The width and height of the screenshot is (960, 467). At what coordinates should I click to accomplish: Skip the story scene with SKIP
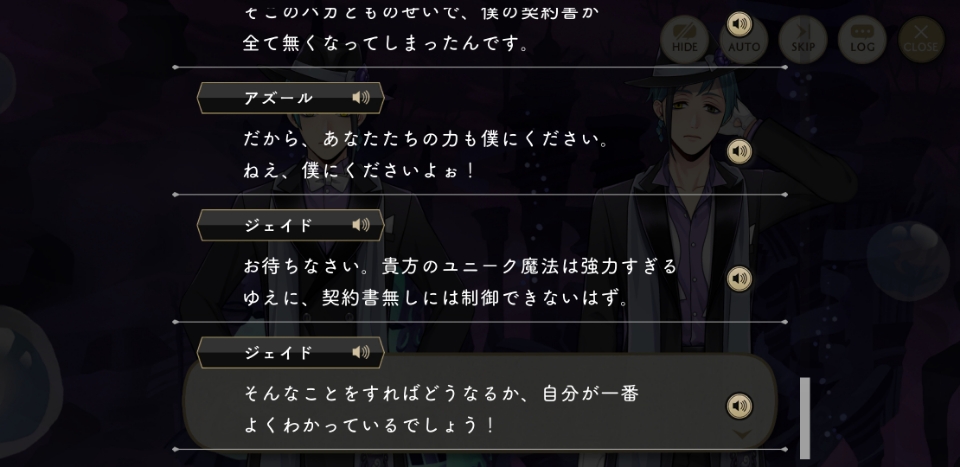tap(803, 40)
